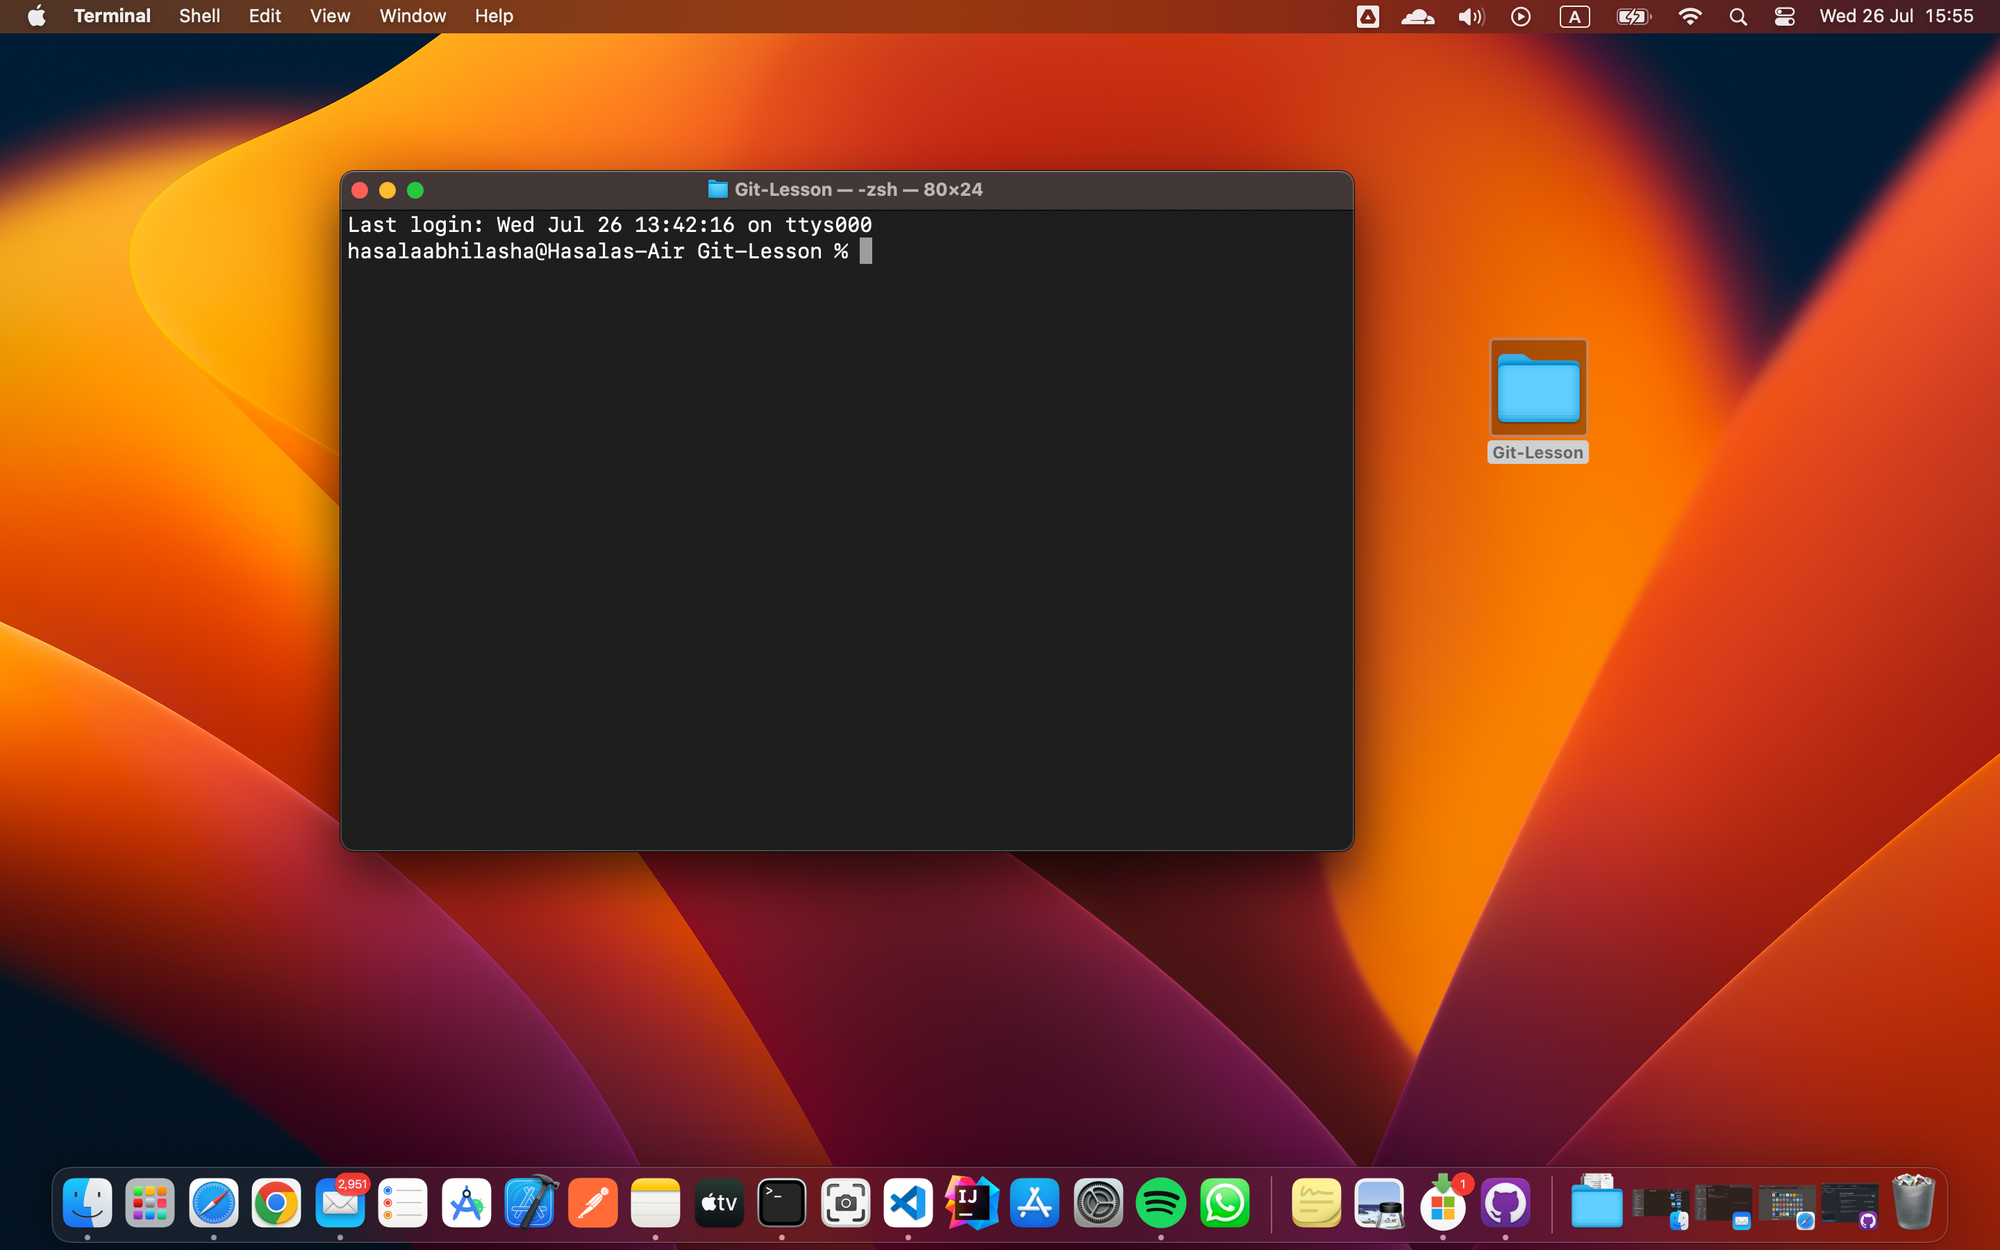Open the Trash from the Dock
Screen dimensions: 2000x1250
1913,1202
